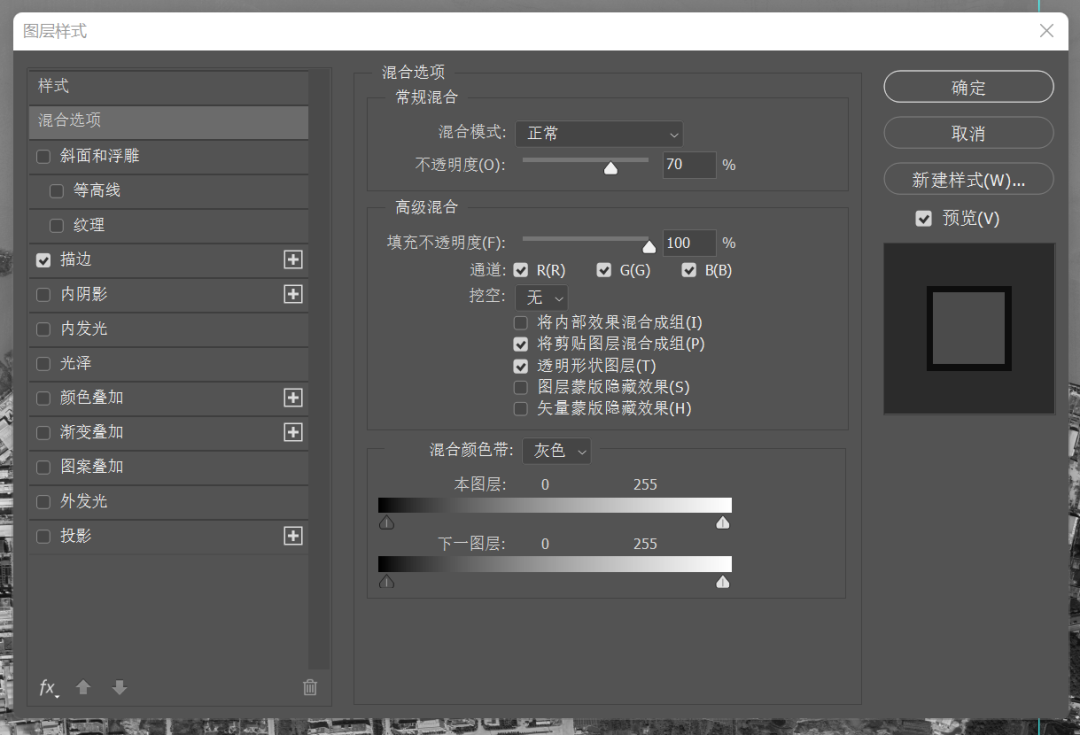Click the 取消 button

[x=968, y=133]
